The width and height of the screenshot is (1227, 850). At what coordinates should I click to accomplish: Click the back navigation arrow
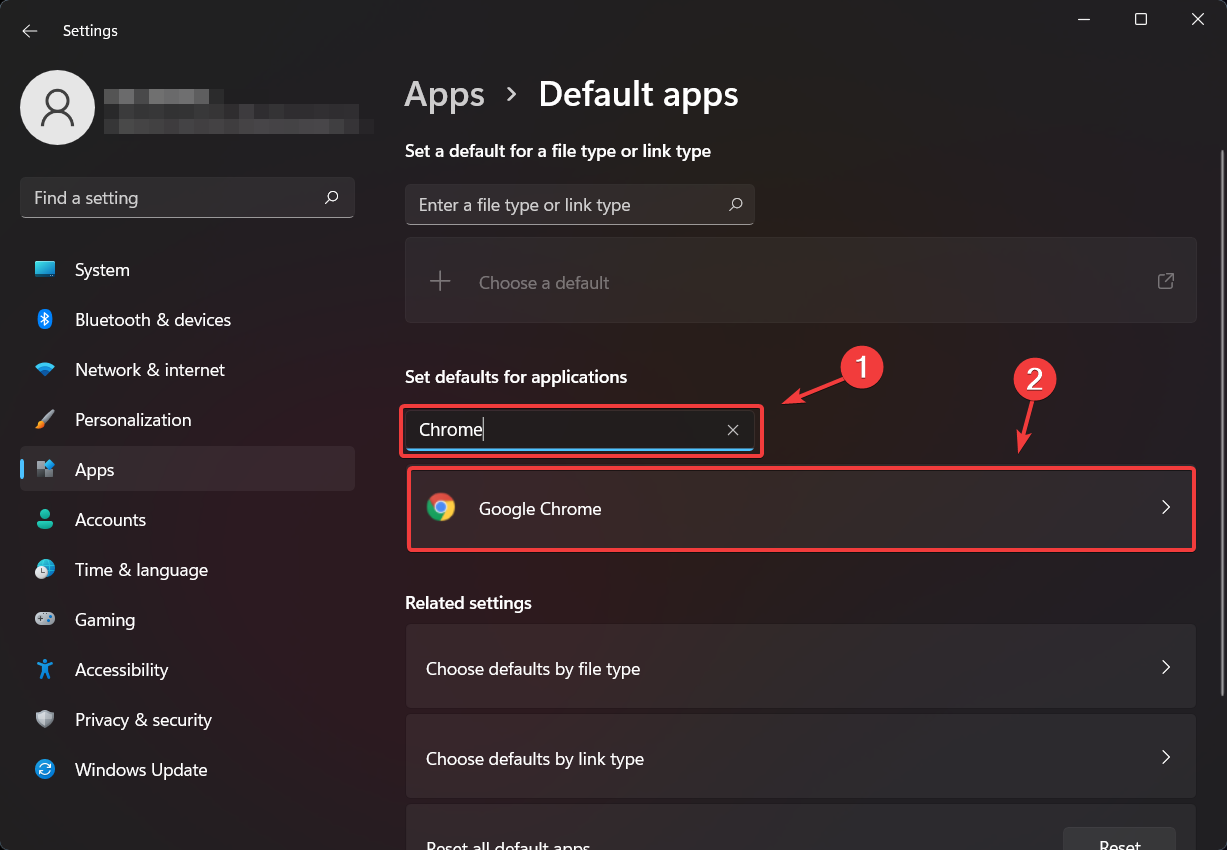coord(29,30)
